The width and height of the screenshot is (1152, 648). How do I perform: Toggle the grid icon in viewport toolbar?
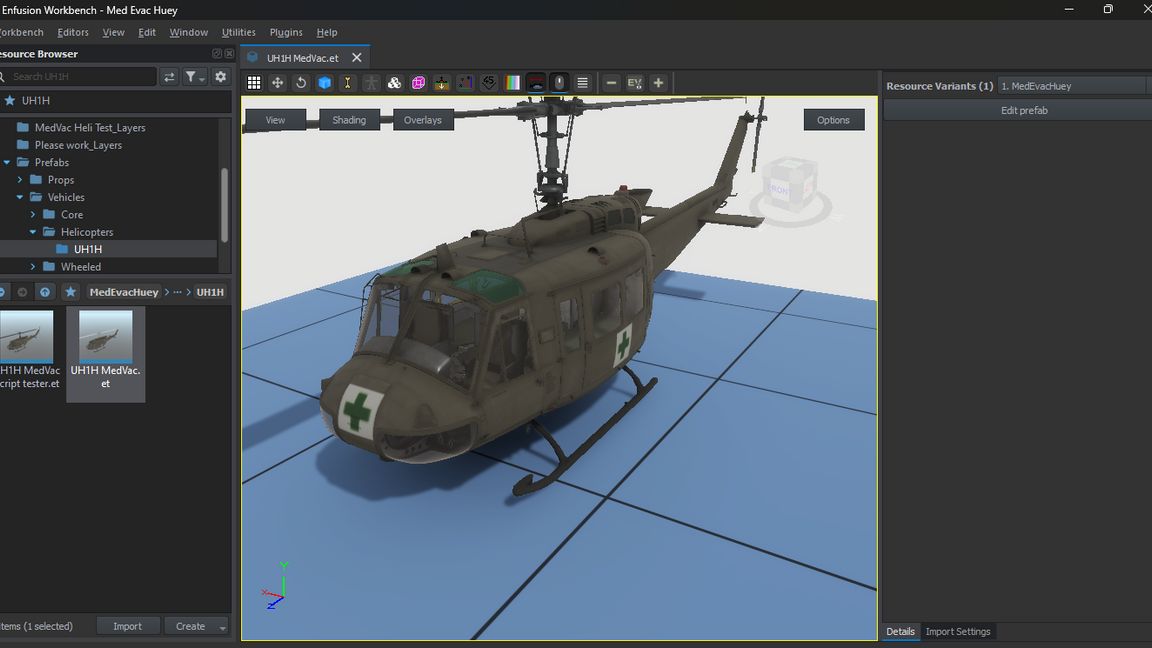[254, 83]
